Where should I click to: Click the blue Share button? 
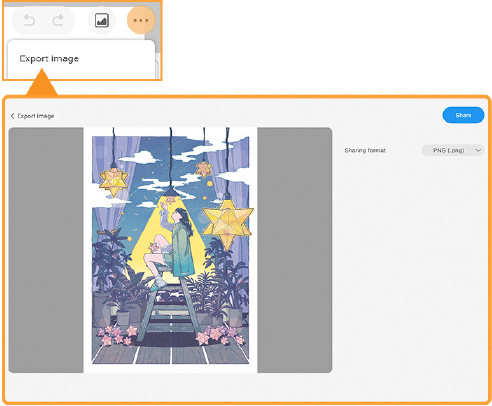(463, 115)
